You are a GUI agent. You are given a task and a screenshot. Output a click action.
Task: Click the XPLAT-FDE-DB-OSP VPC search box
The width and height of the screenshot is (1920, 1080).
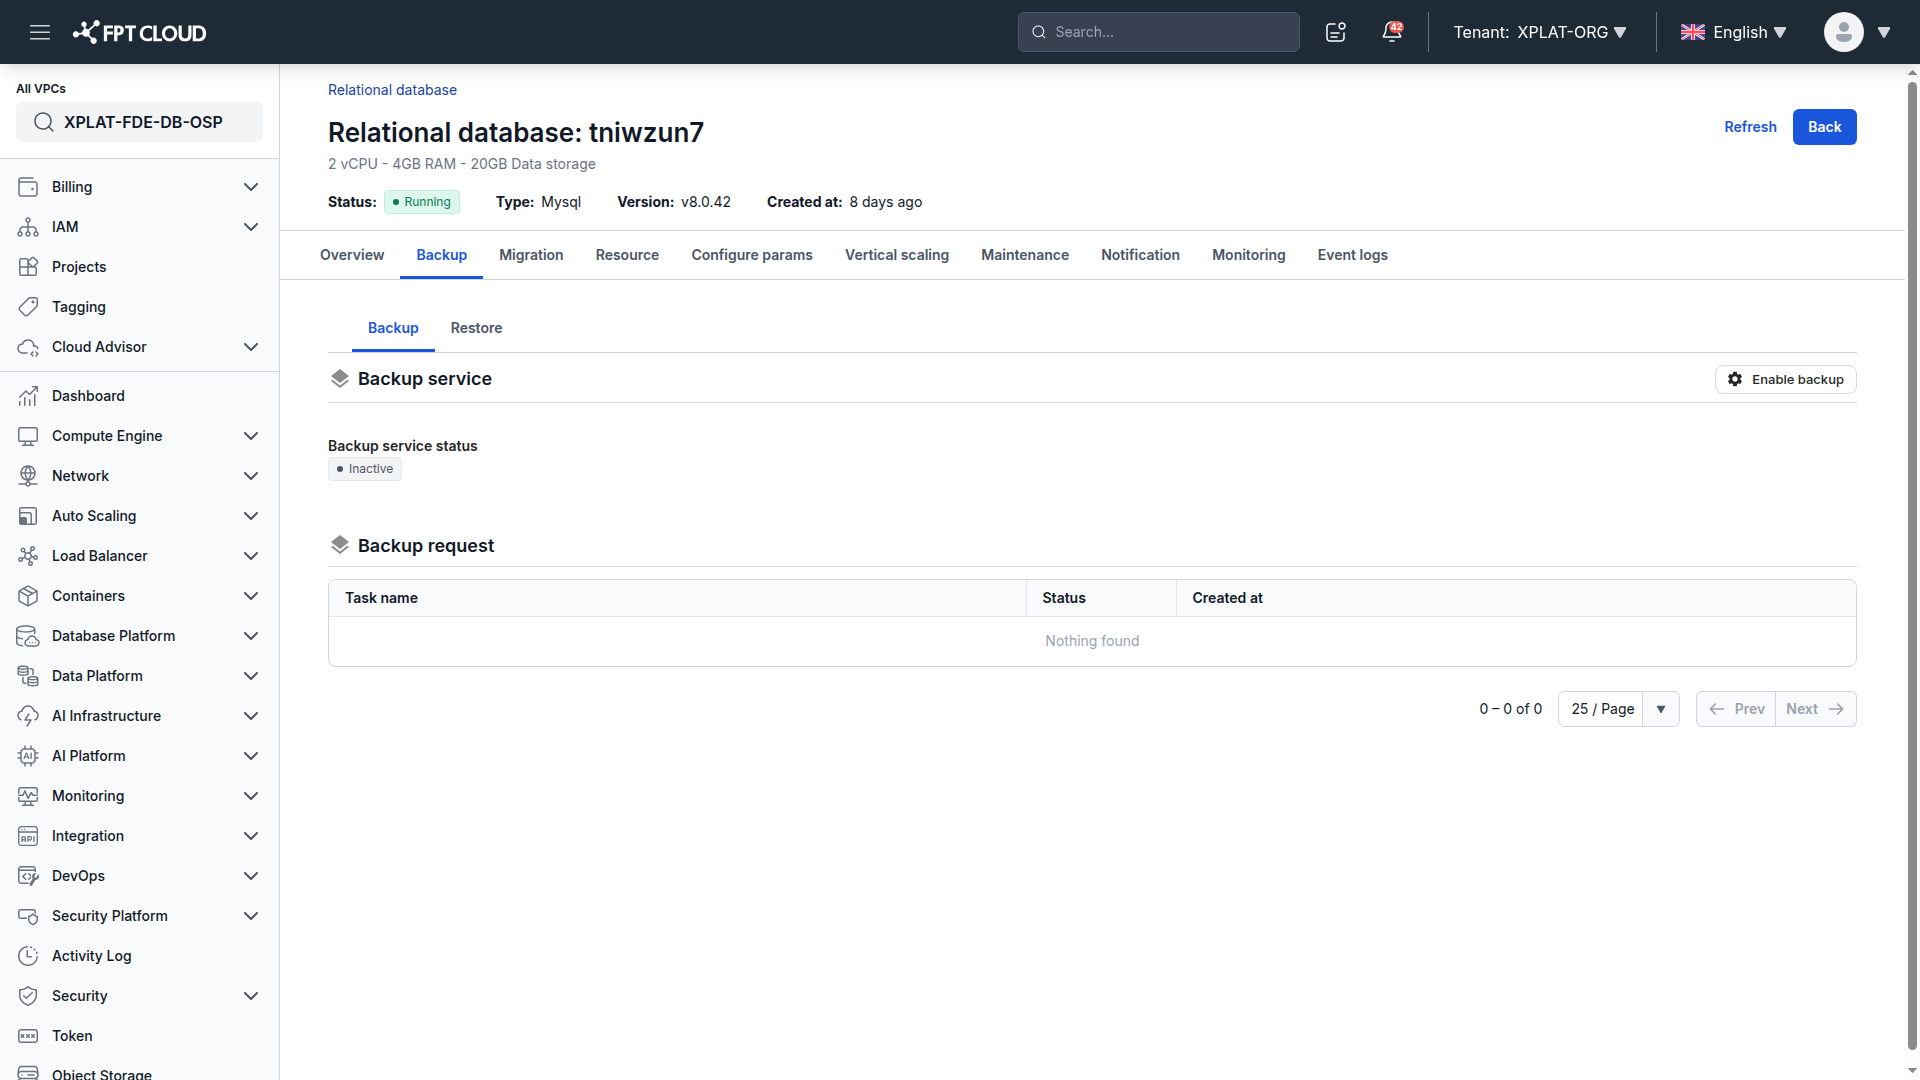139,122
